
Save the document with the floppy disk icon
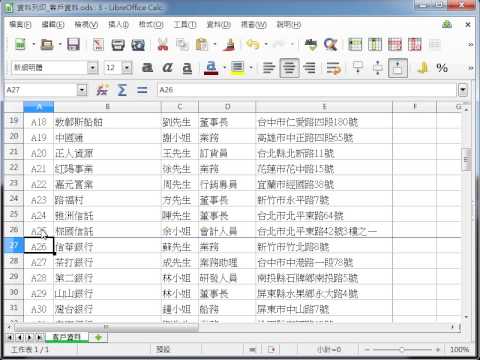(73, 44)
